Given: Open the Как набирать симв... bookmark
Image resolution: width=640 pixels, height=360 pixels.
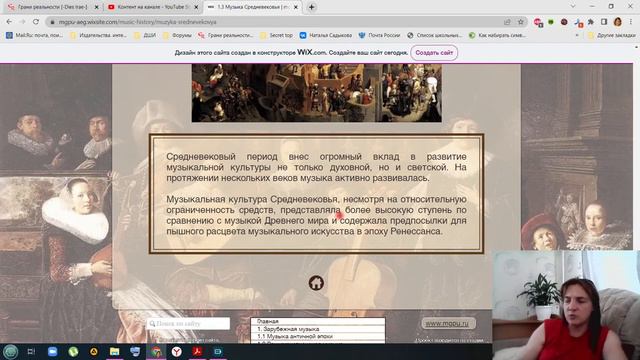Looking at the screenshot, I should [x=497, y=36].
